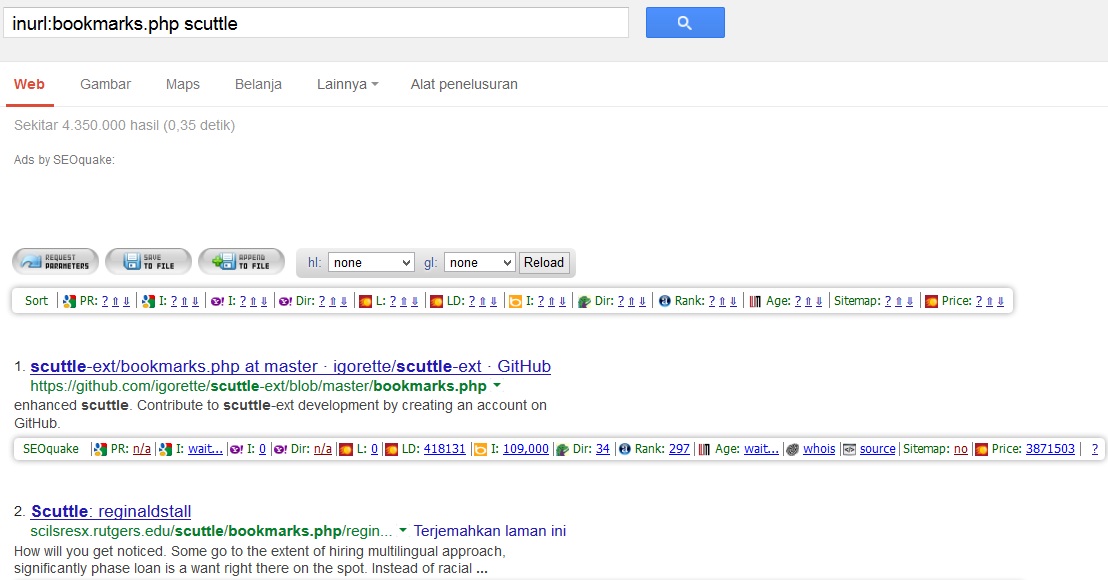The height and width of the screenshot is (580, 1108).
Task: Open the hl language dropdown
Action: pos(370,262)
